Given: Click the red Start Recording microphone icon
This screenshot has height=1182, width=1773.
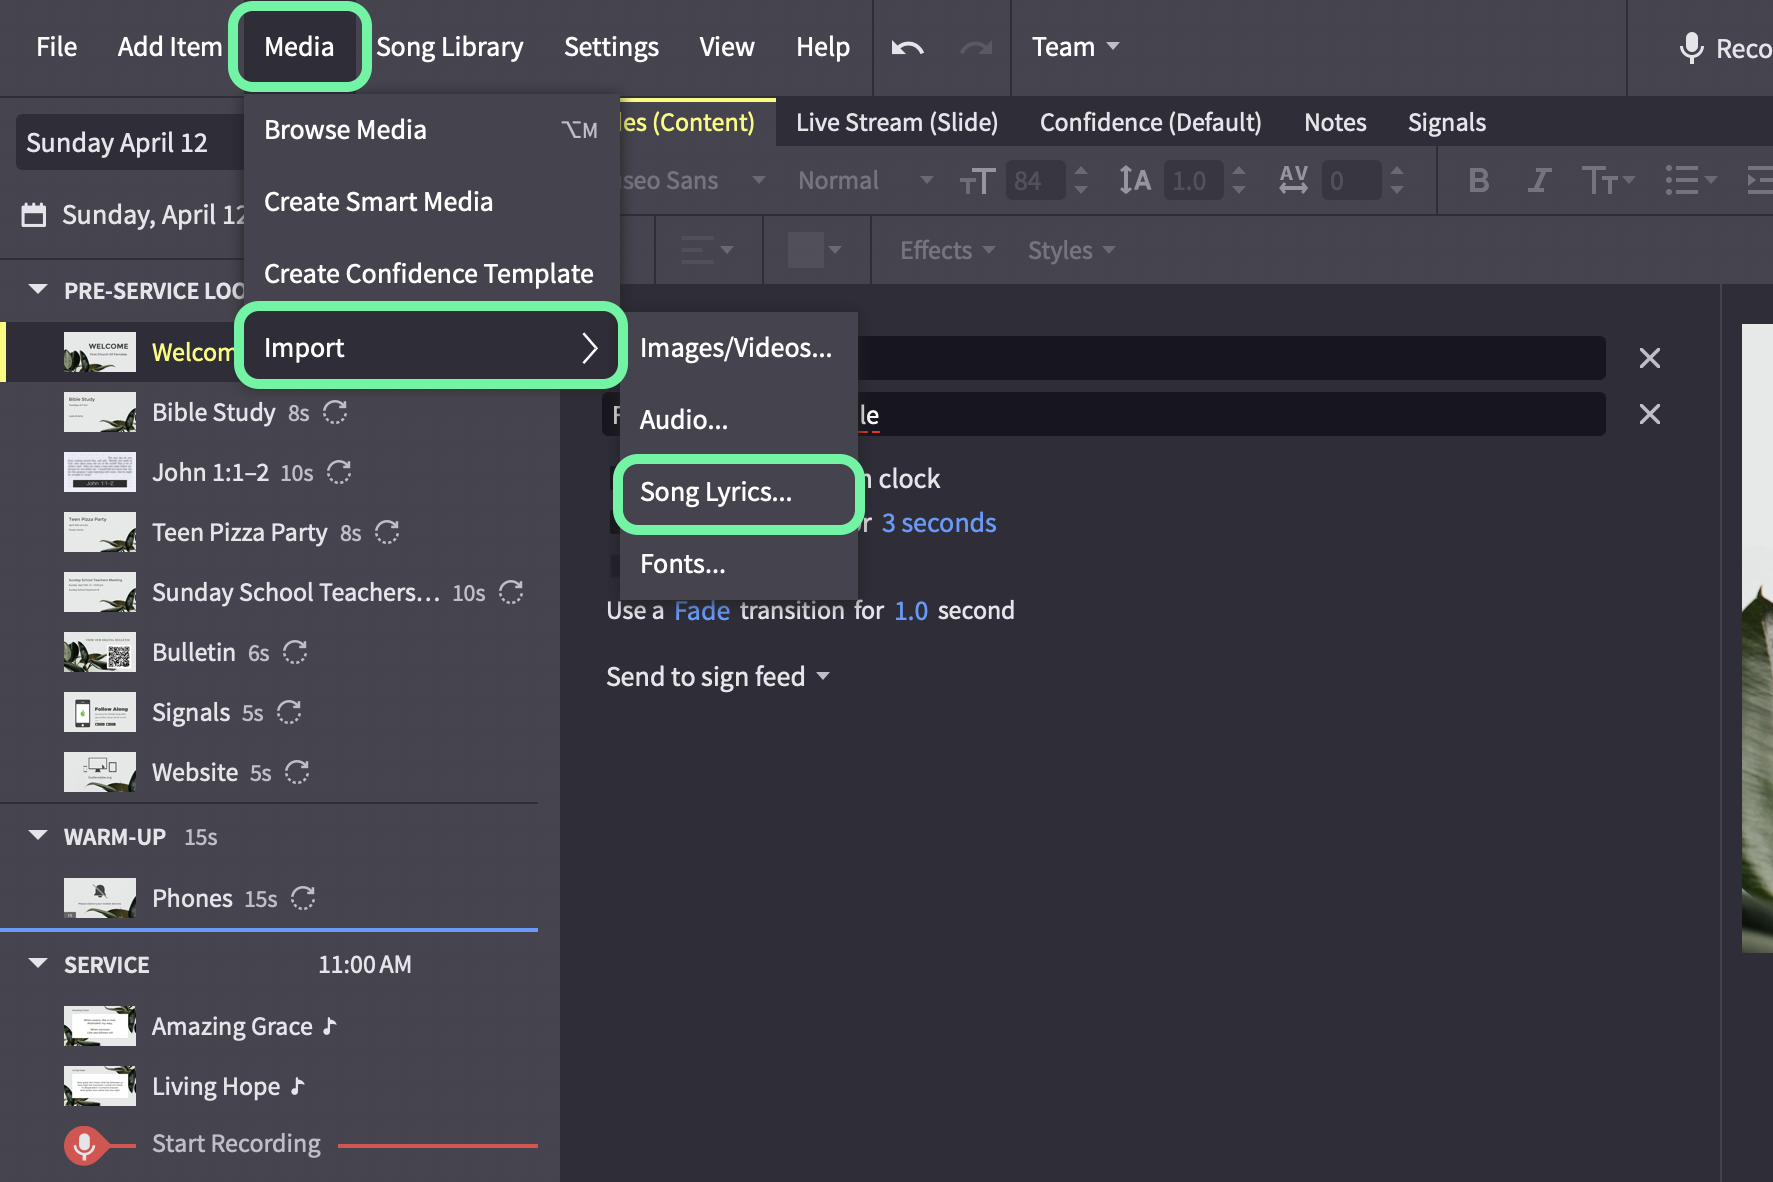Looking at the screenshot, I should (x=84, y=1145).
